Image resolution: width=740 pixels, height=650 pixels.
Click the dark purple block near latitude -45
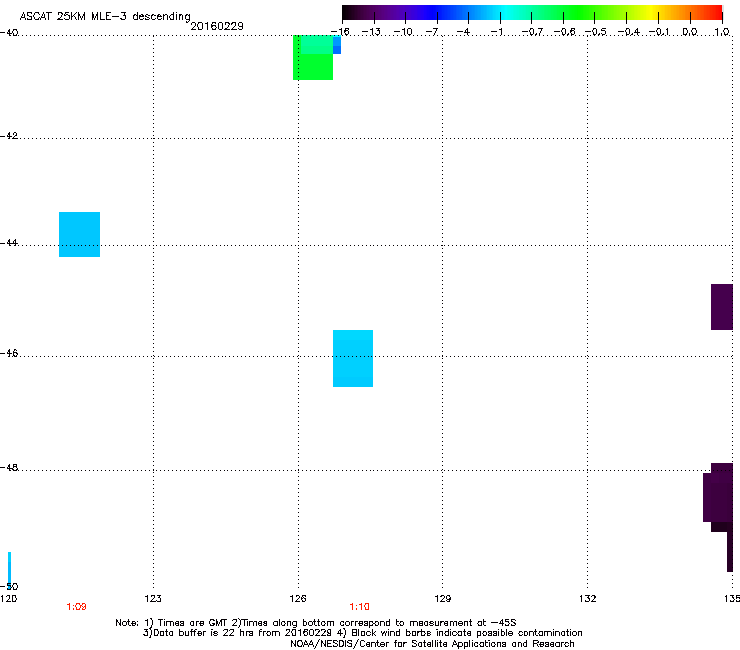(x=722, y=307)
